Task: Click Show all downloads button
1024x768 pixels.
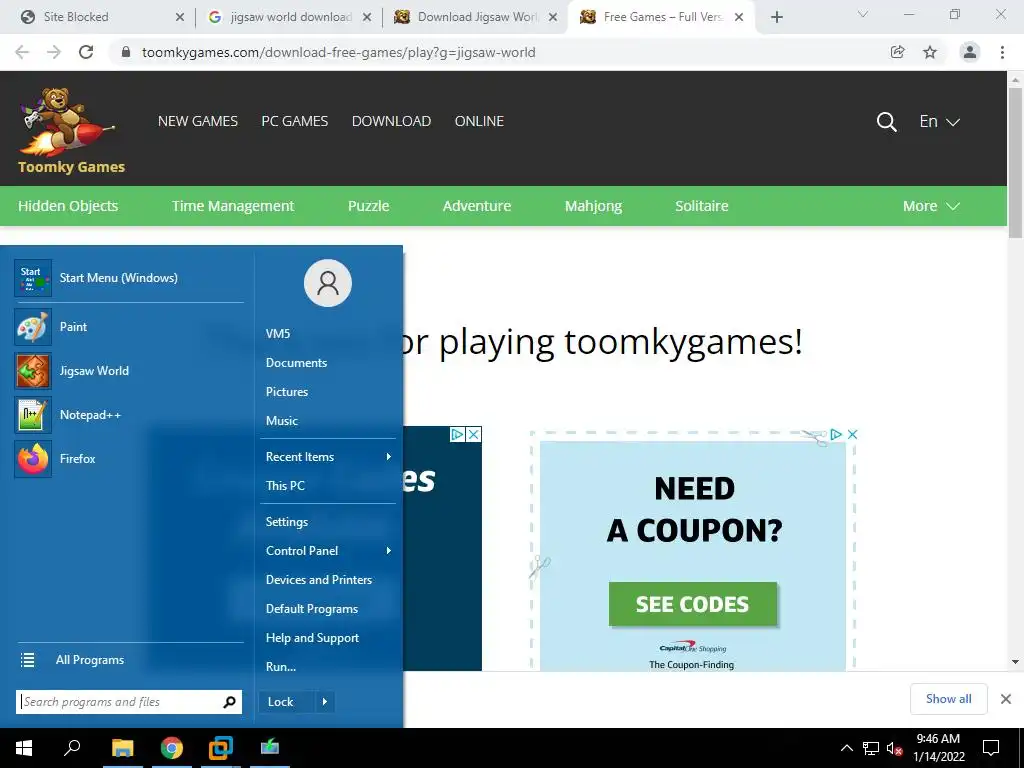Action: pyautogui.click(x=948, y=699)
